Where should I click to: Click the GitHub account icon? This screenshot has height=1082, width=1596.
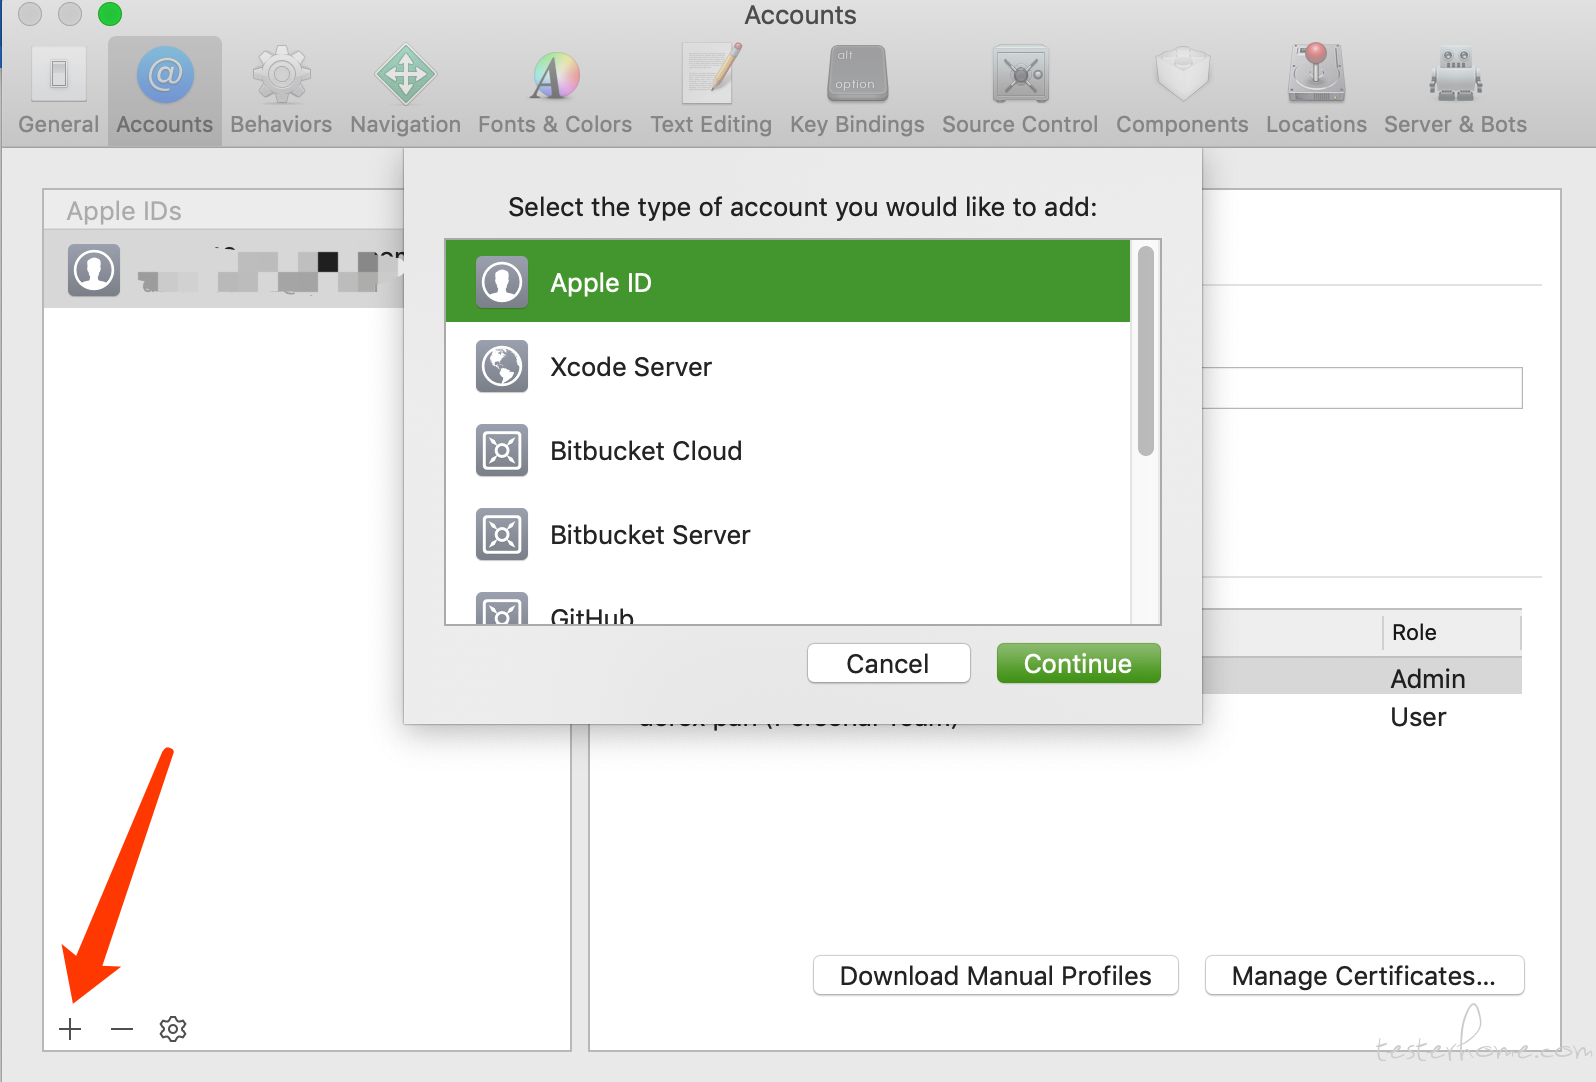pos(502,609)
